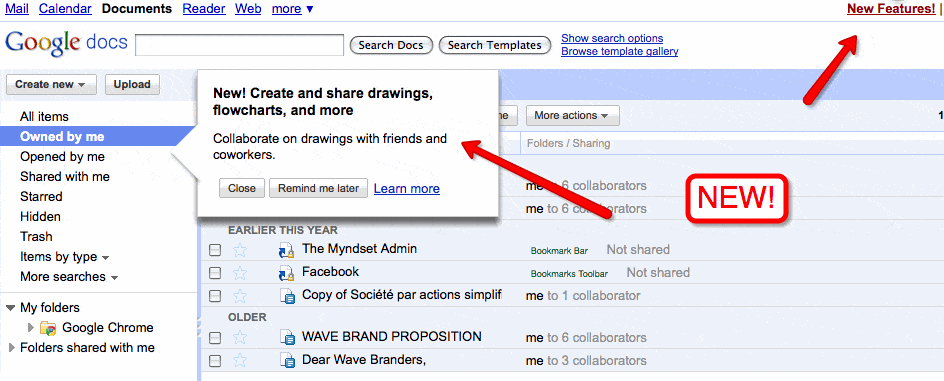Viewport: 944px width, 381px height.
Task: Open the Create new dropdown
Action: tap(51, 84)
